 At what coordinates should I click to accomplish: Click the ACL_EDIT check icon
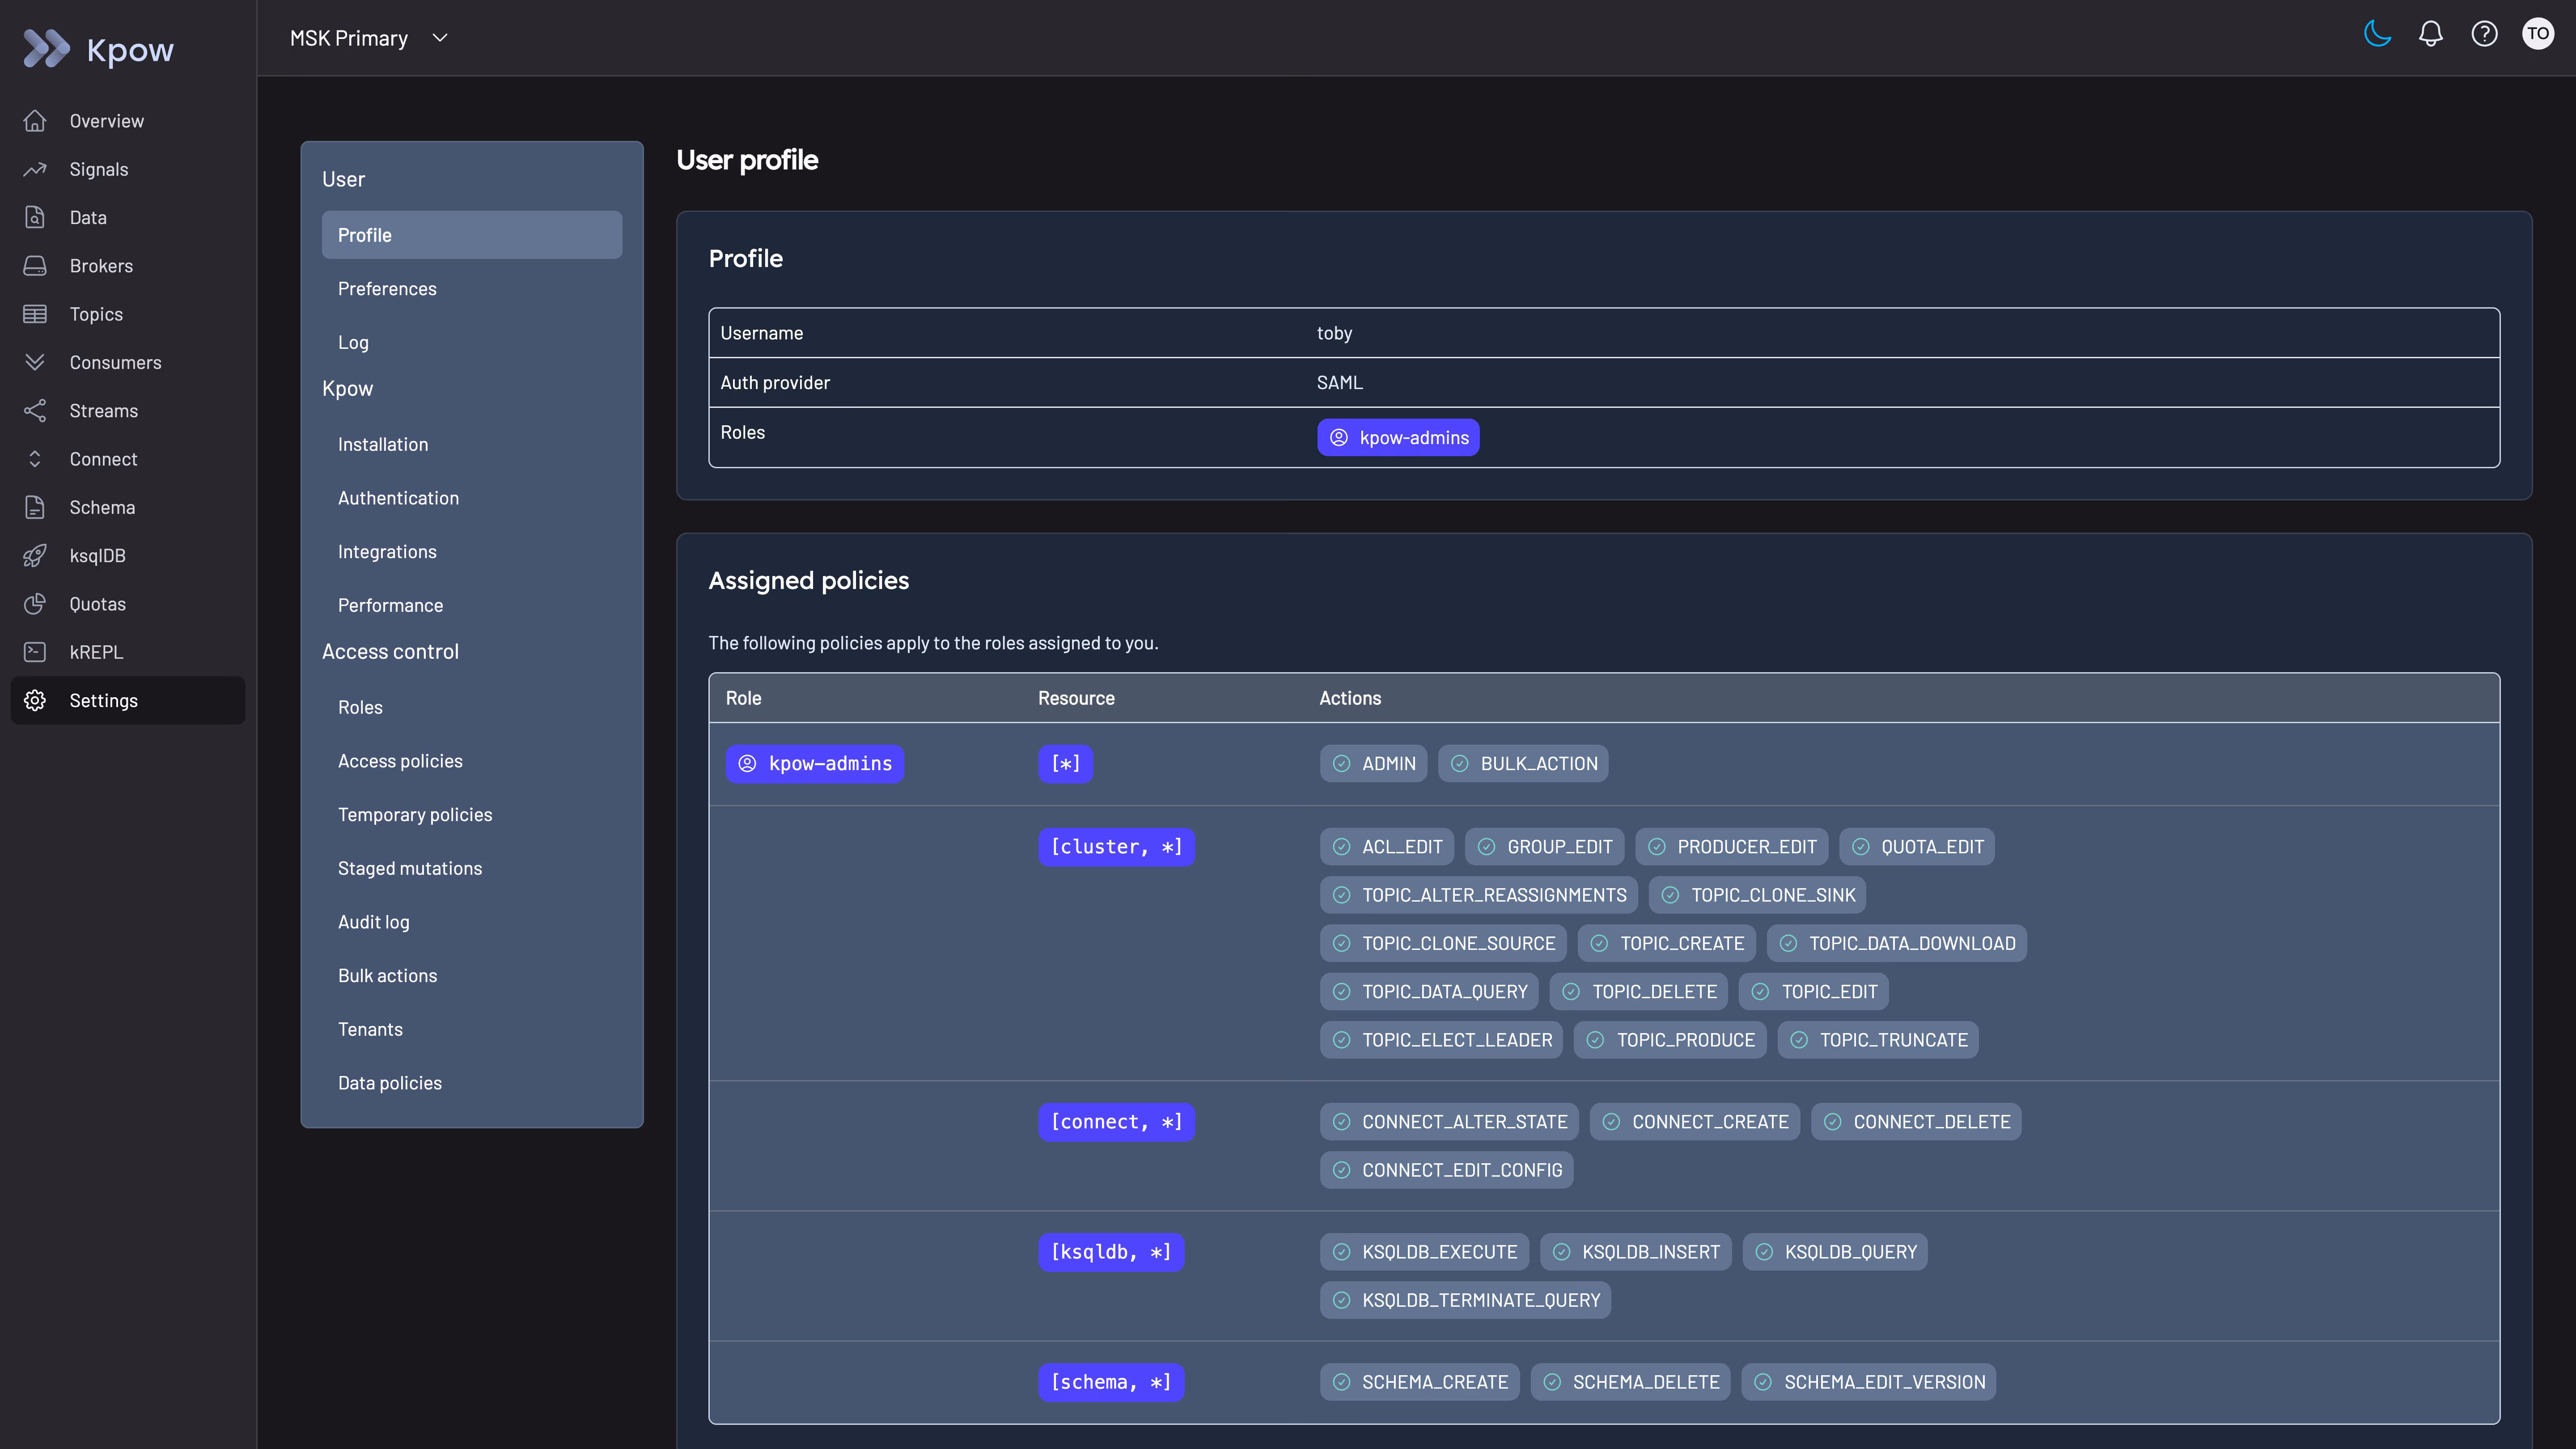1341,847
